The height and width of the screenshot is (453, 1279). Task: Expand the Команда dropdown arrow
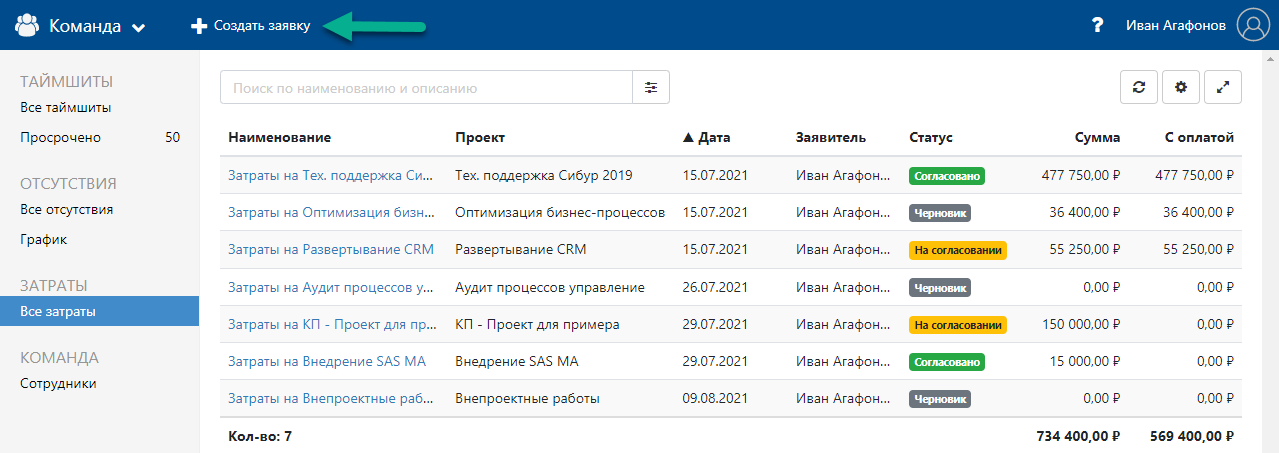(x=138, y=27)
